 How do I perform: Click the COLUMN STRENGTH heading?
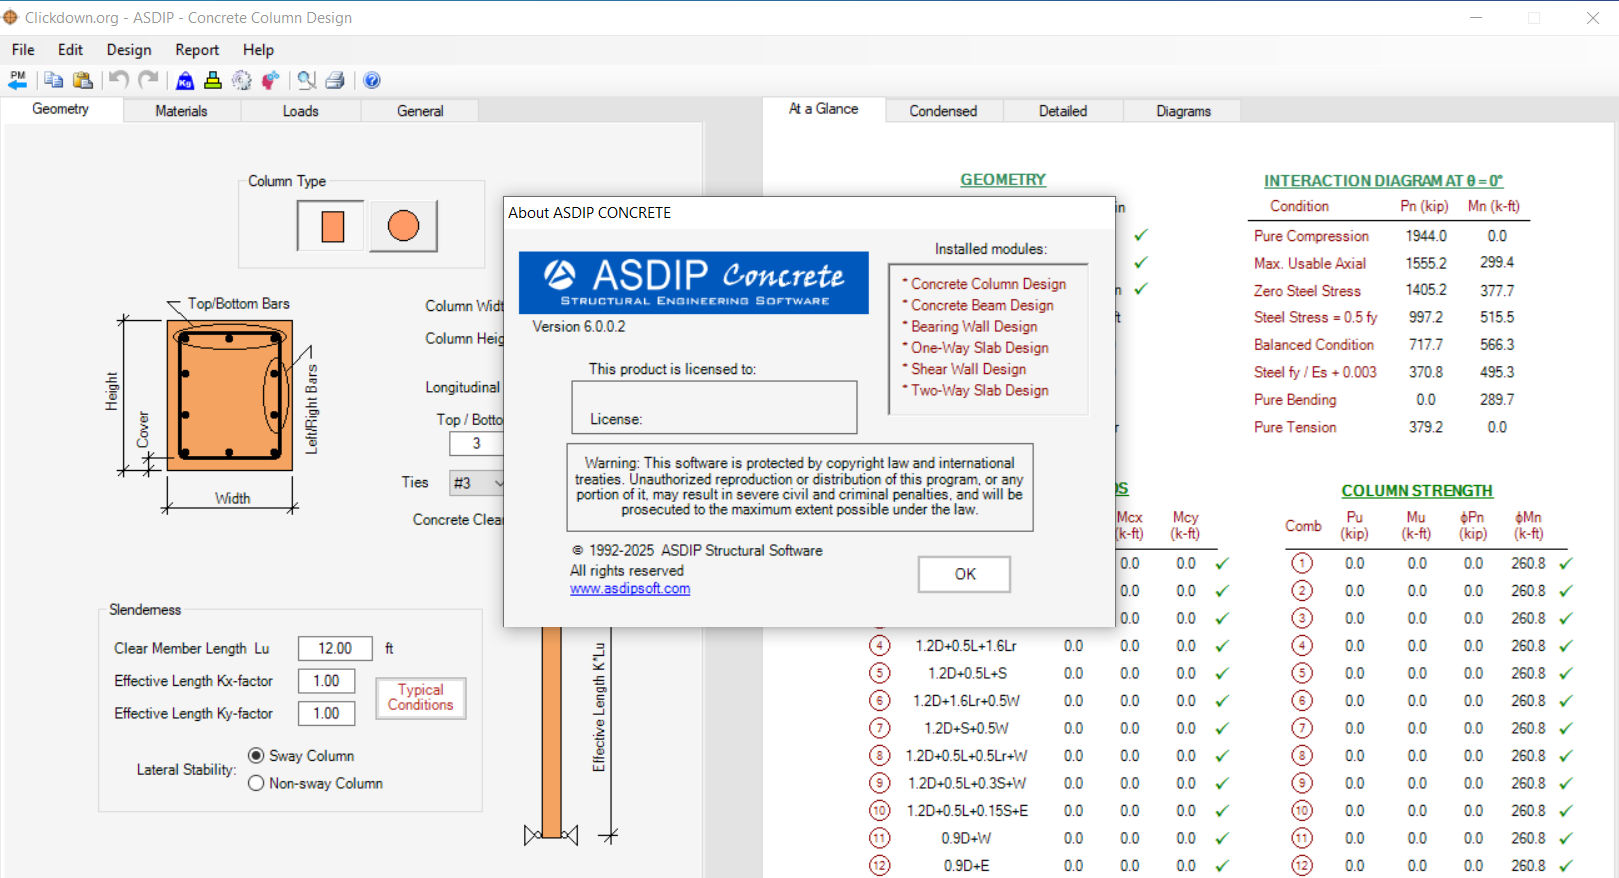(1417, 491)
